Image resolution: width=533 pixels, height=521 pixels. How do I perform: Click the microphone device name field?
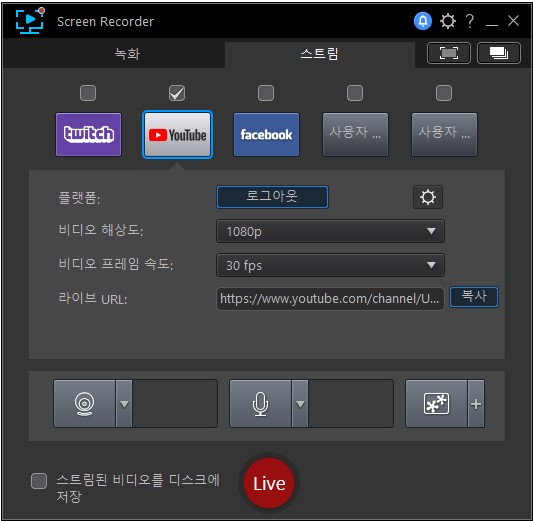351,403
